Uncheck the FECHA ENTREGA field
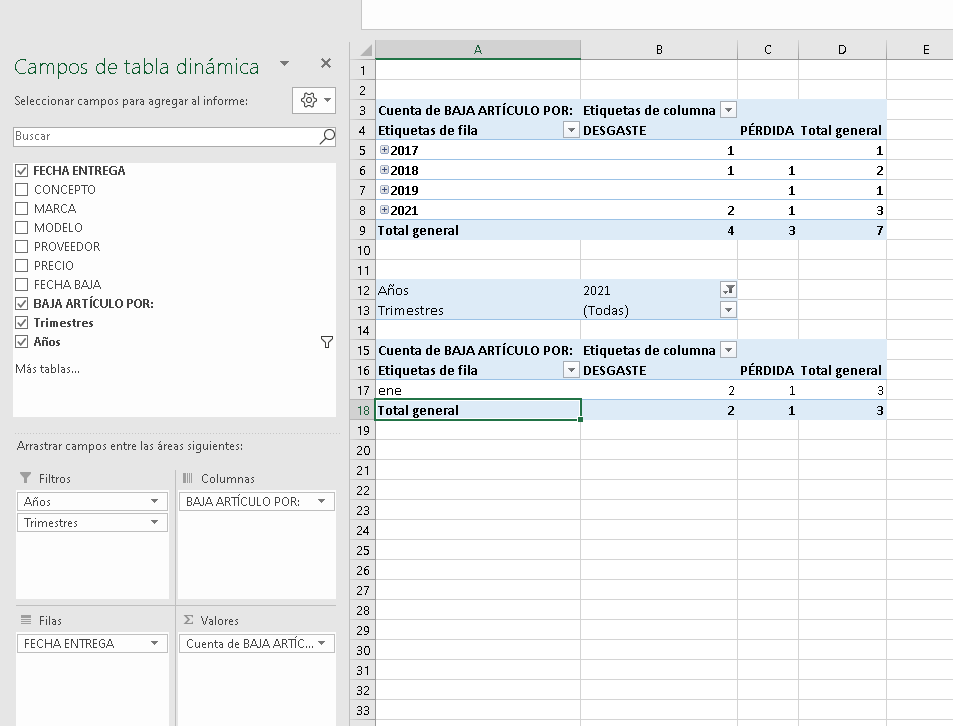Screen dimensions: 953x726 [22, 171]
